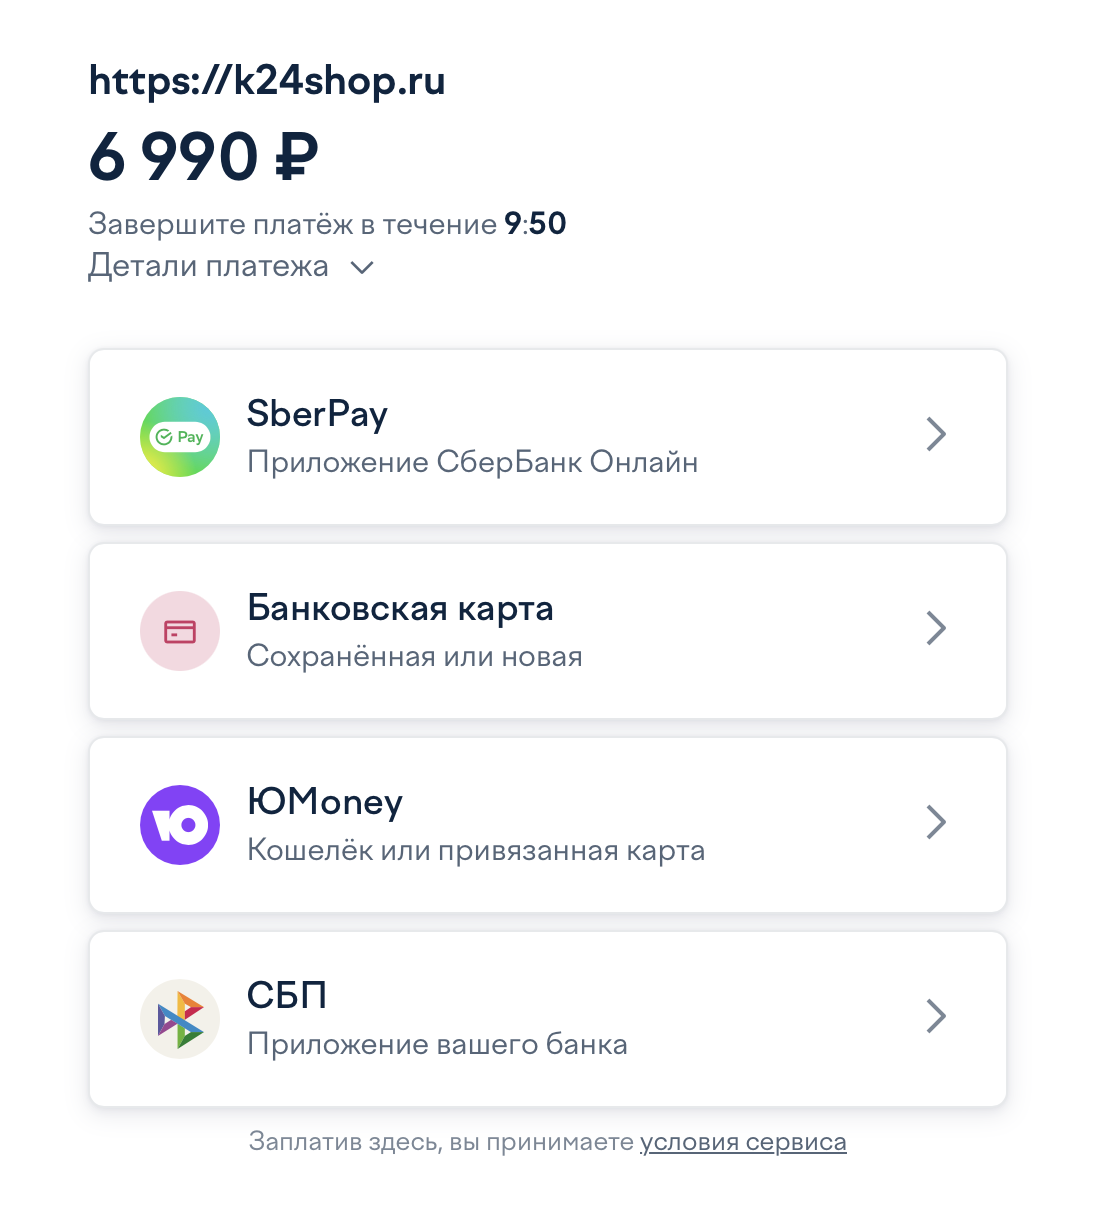Click the chevron beside Детали платежа

click(x=362, y=268)
